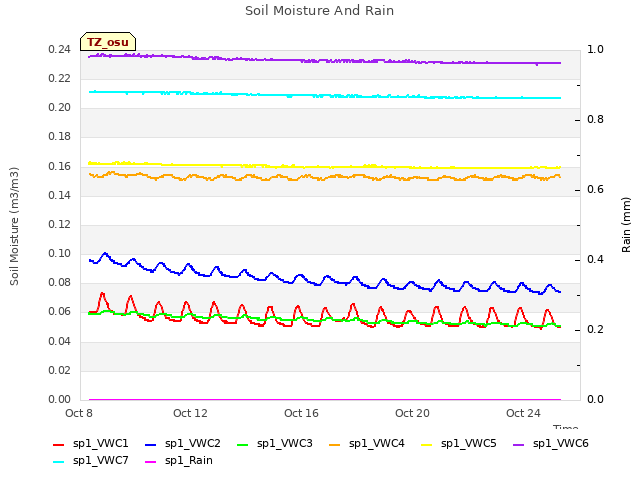Click the Oct 8 x-axis tick label
The height and width of the screenshot is (480, 640).
79,413
